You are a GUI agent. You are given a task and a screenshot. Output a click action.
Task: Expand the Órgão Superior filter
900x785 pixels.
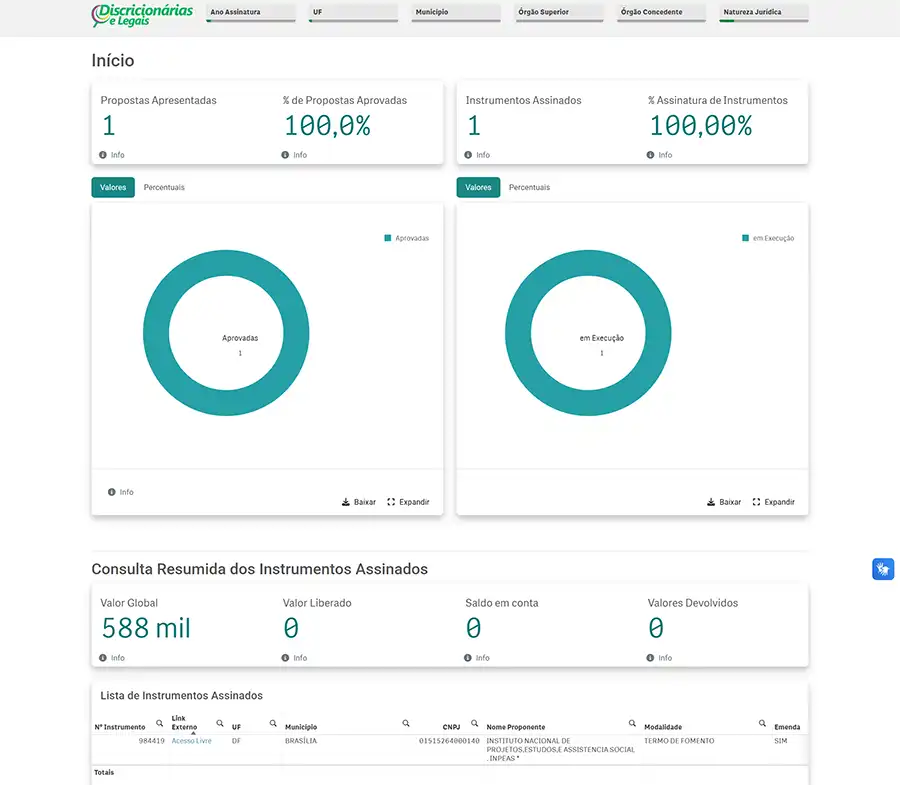[558, 13]
